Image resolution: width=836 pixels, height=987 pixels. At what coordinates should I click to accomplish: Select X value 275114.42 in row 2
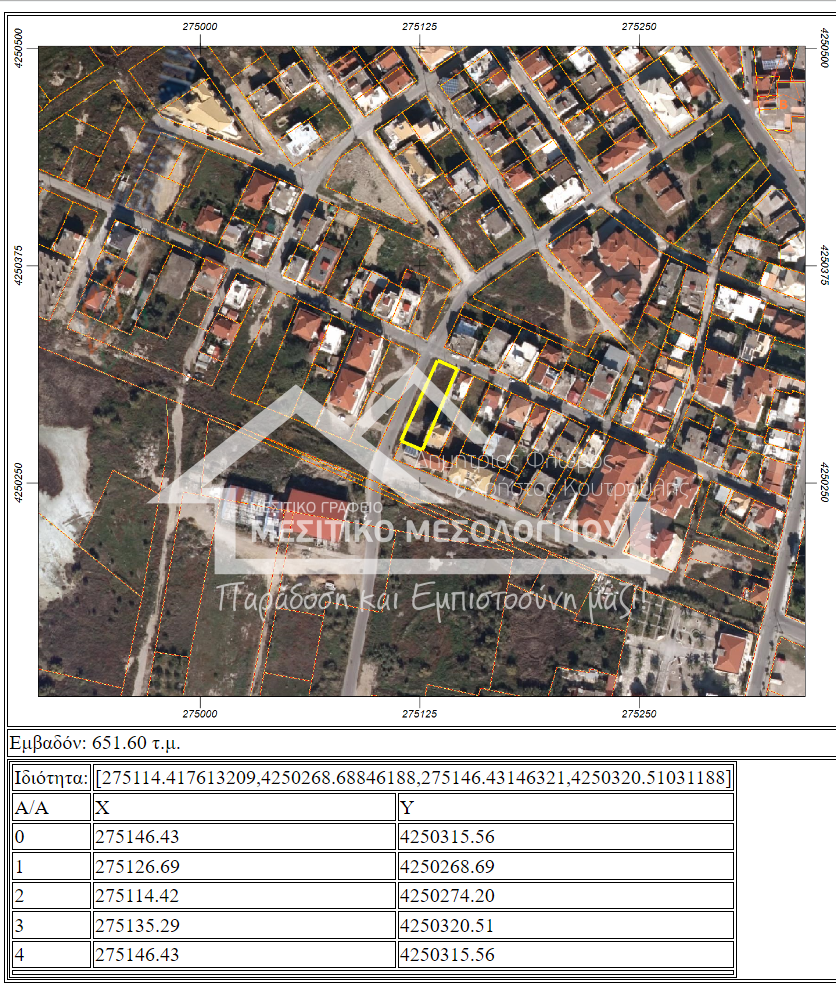(x=137, y=896)
